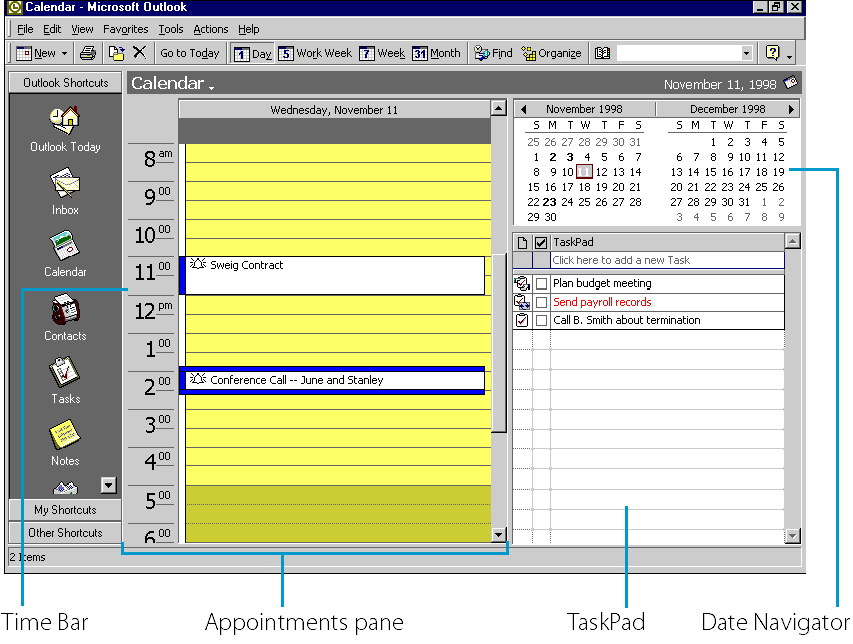Screen dimensions: 853x644
Task: Open the Tasks shortcut icon
Action: point(65,372)
